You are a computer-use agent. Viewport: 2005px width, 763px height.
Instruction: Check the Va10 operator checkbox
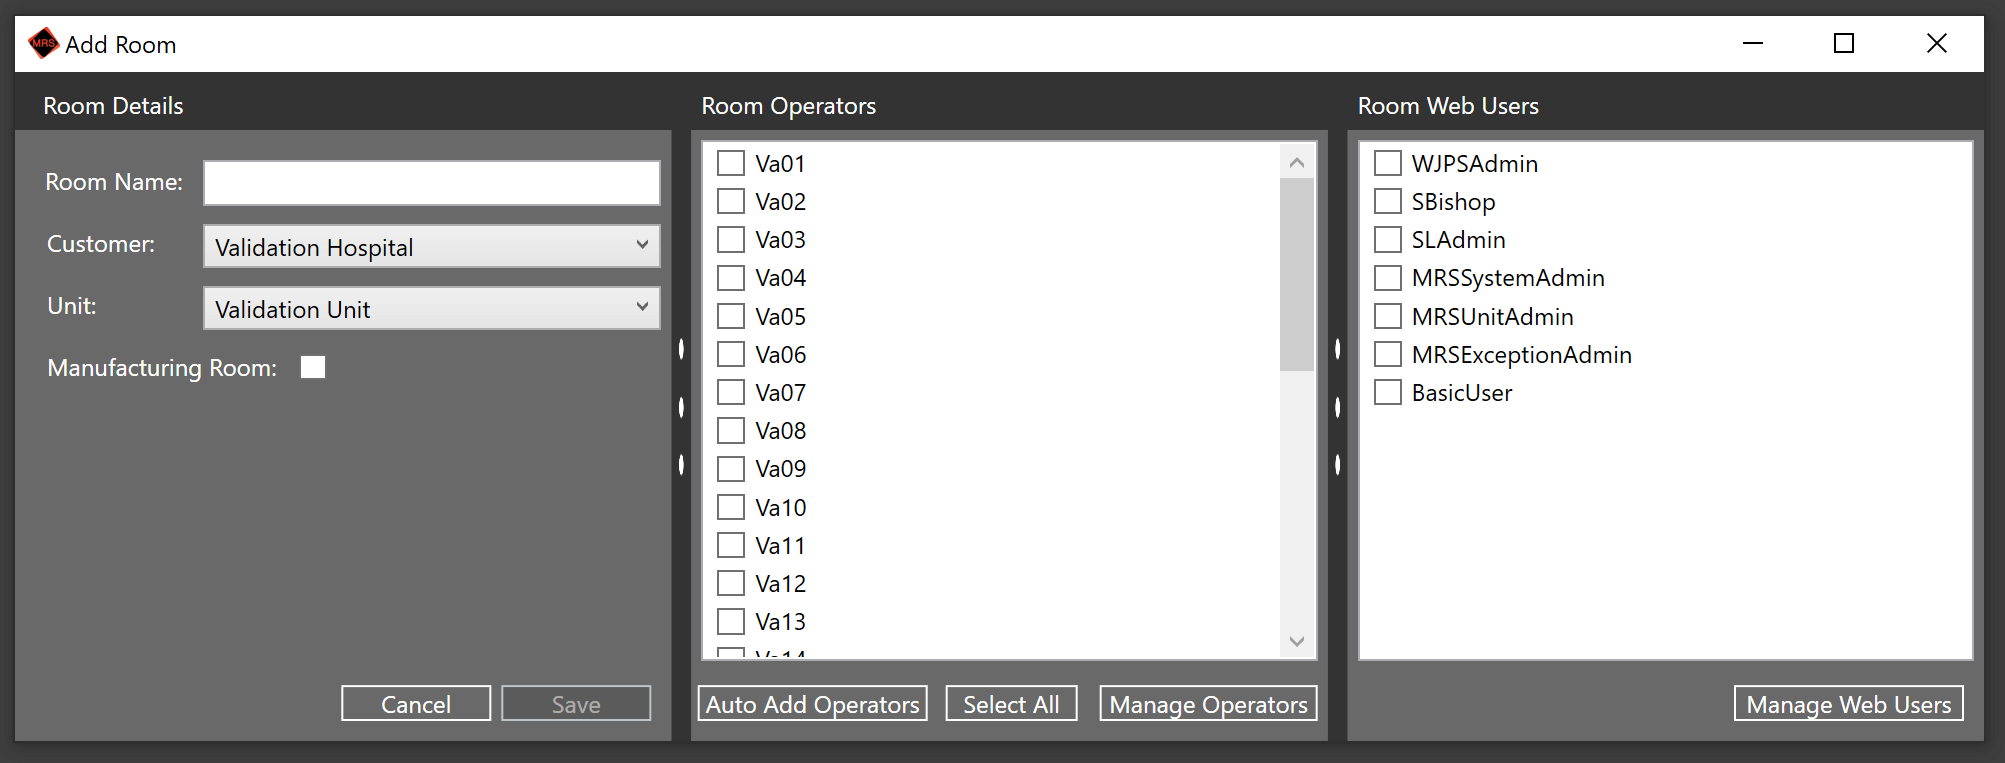(731, 507)
